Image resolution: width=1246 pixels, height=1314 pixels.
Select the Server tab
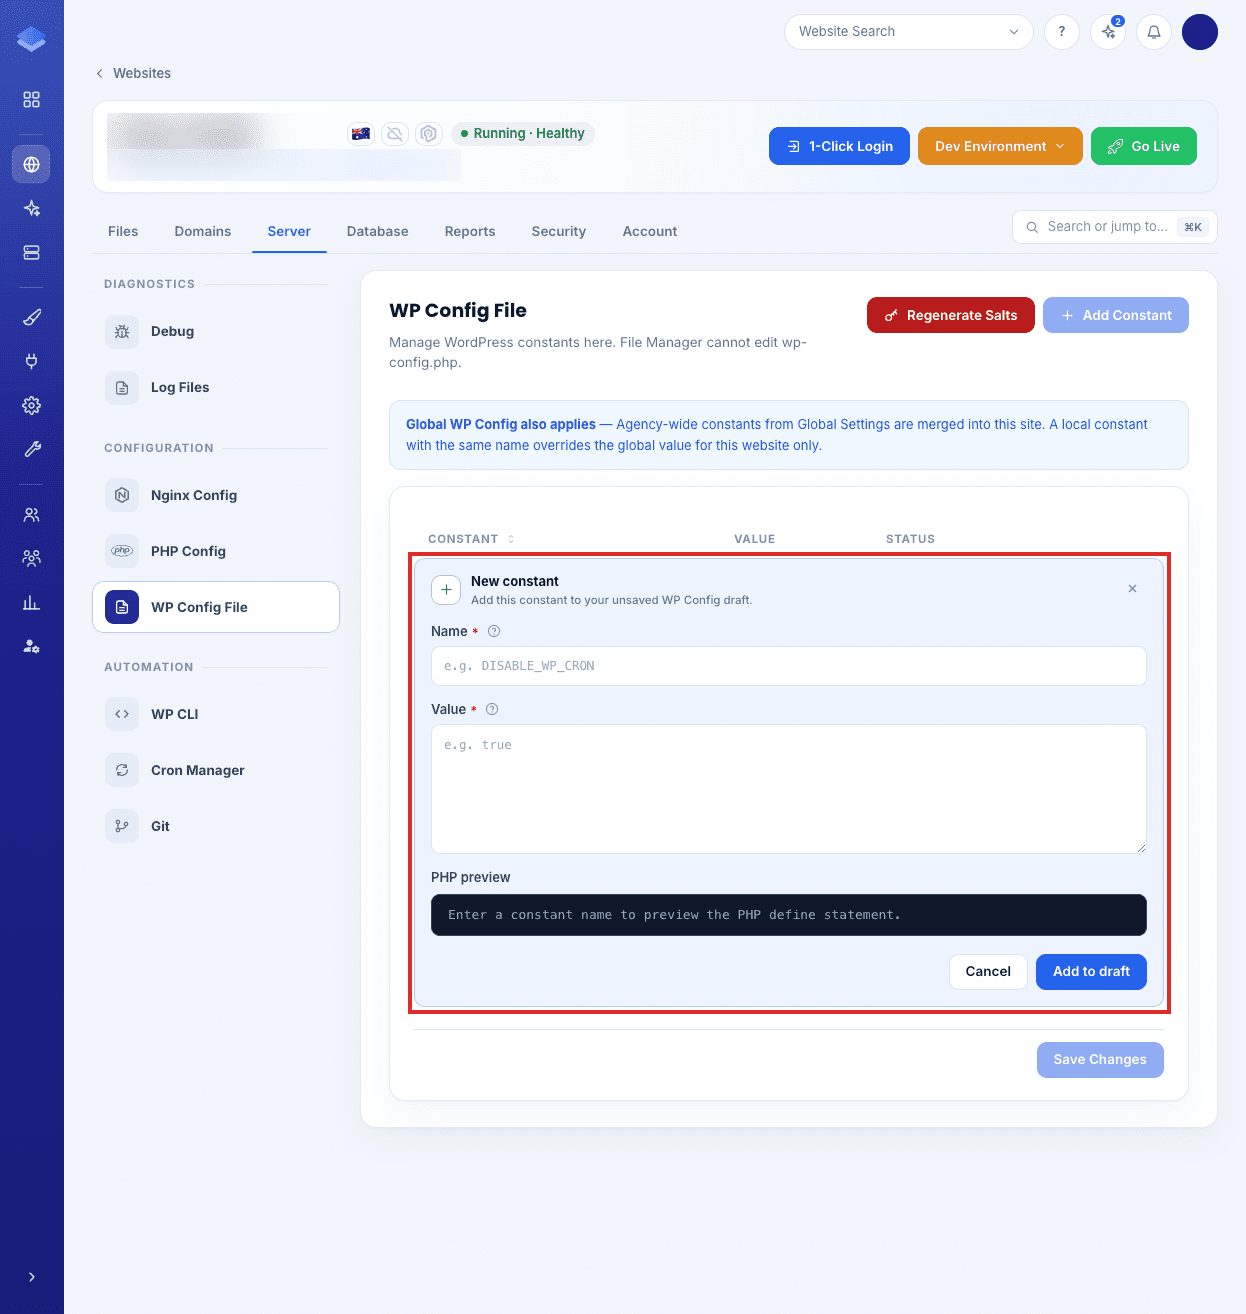289,231
